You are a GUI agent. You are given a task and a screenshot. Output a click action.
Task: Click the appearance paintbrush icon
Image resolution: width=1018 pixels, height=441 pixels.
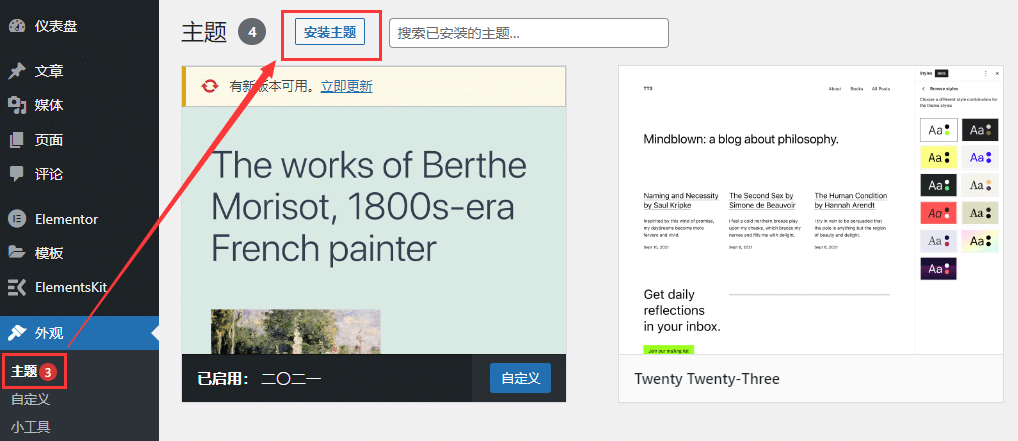click(16, 333)
